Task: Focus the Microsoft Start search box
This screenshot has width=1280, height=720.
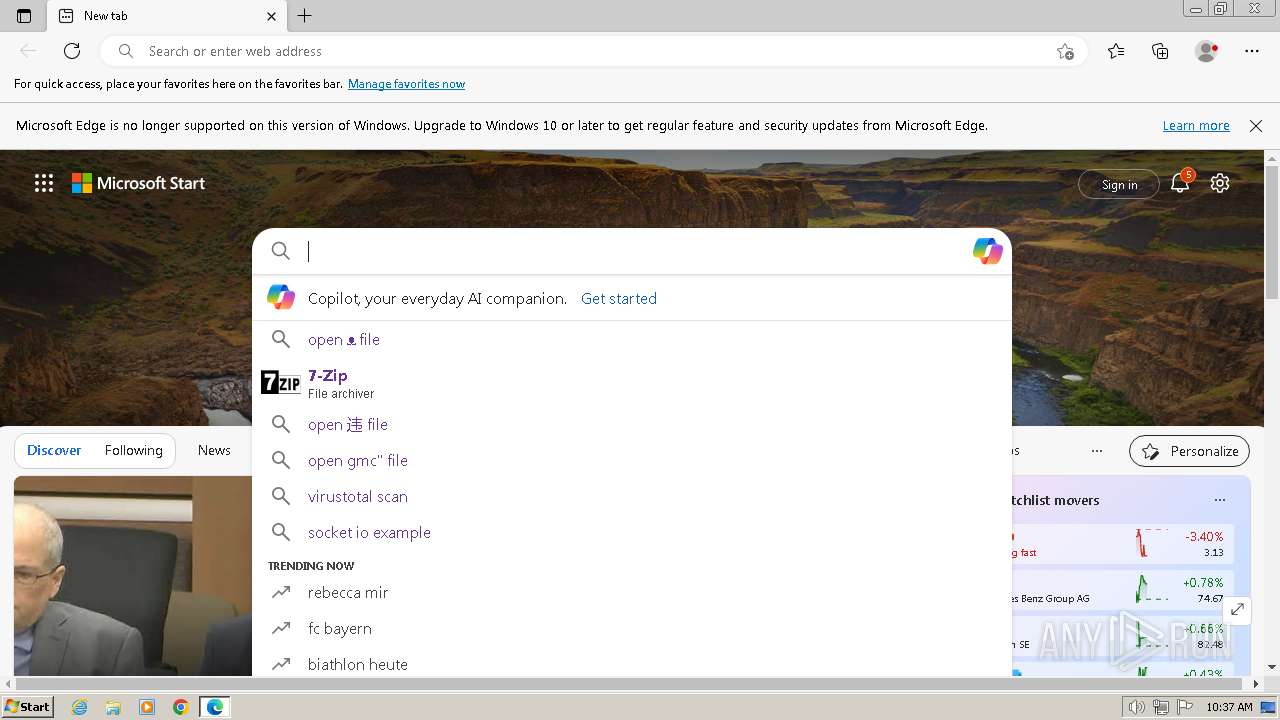Action: (632, 251)
